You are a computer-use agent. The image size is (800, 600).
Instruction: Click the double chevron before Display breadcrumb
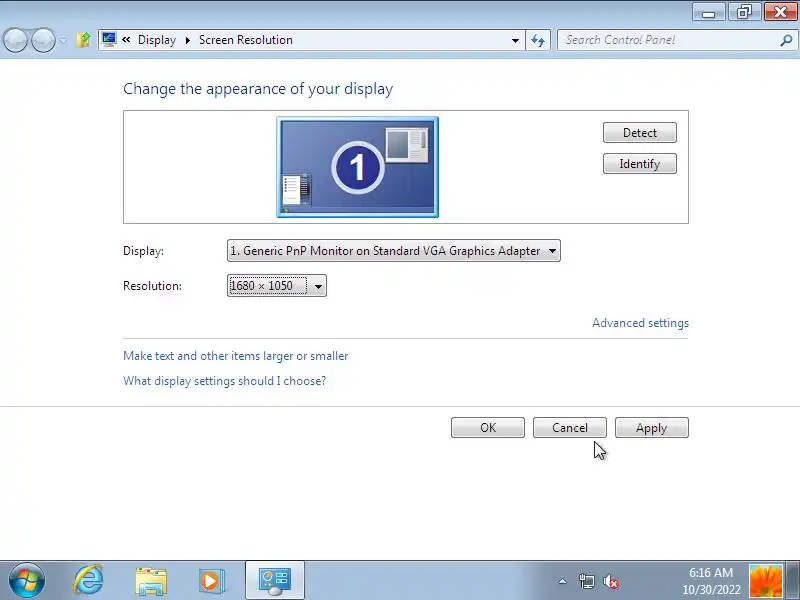(126, 40)
